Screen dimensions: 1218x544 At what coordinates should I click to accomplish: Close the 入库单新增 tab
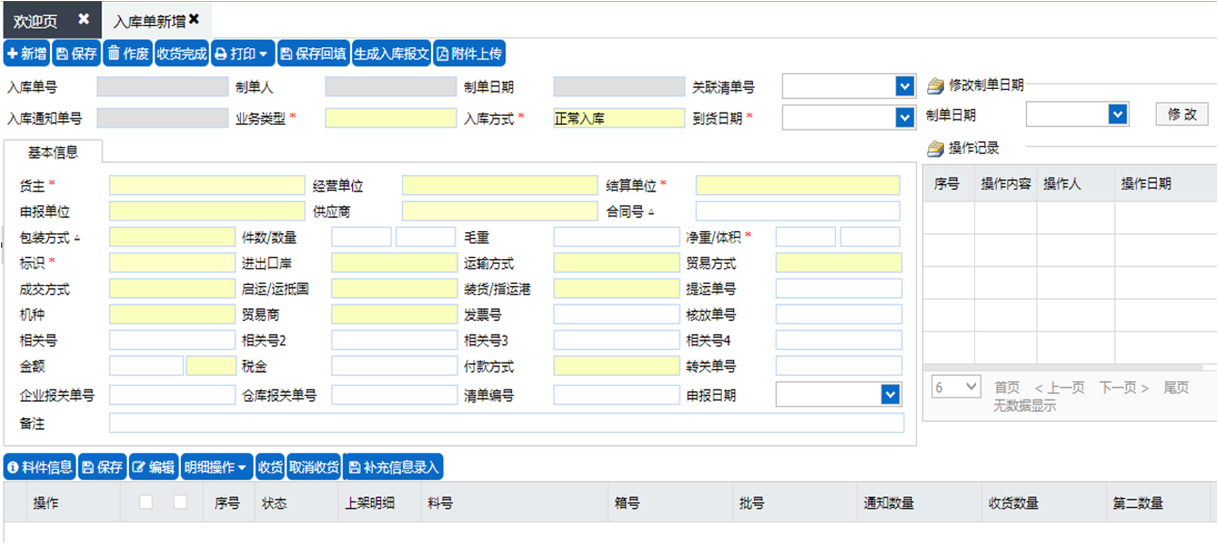tap(194, 19)
